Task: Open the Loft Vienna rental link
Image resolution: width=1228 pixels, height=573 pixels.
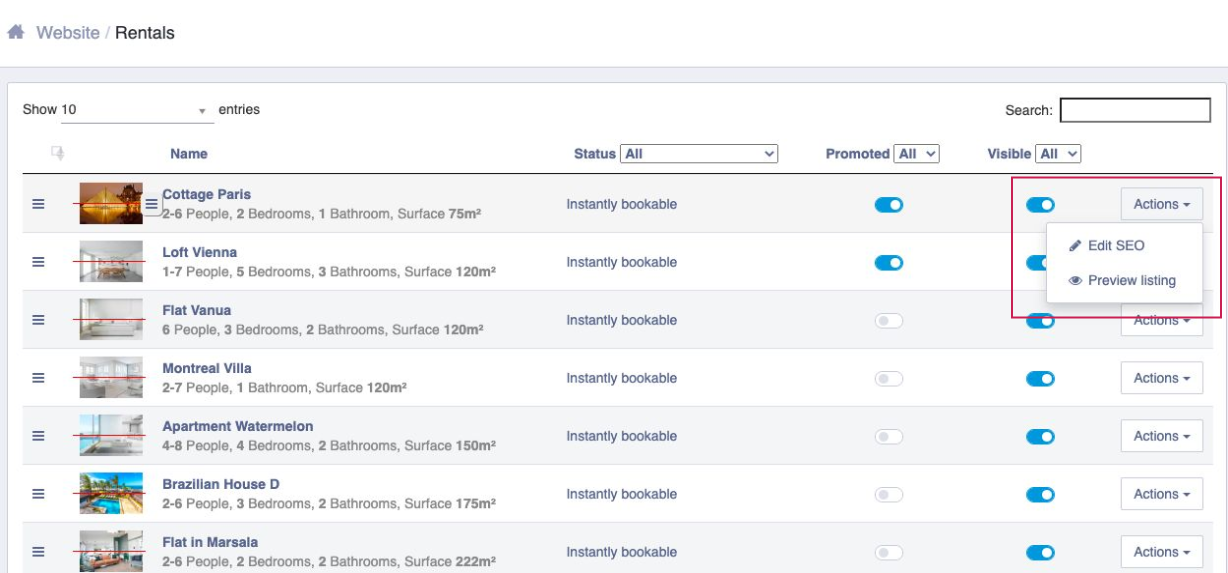Action: pyautogui.click(x=200, y=252)
